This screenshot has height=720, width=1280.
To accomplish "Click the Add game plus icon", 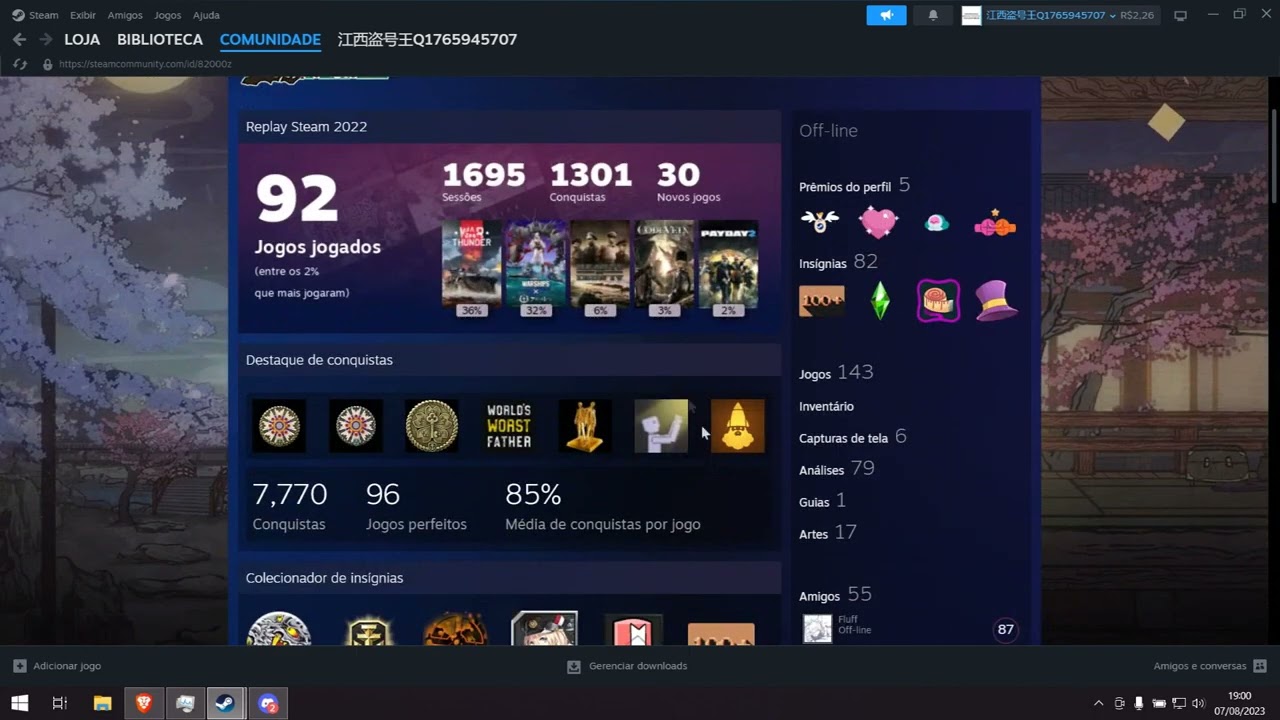I will (x=20, y=665).
